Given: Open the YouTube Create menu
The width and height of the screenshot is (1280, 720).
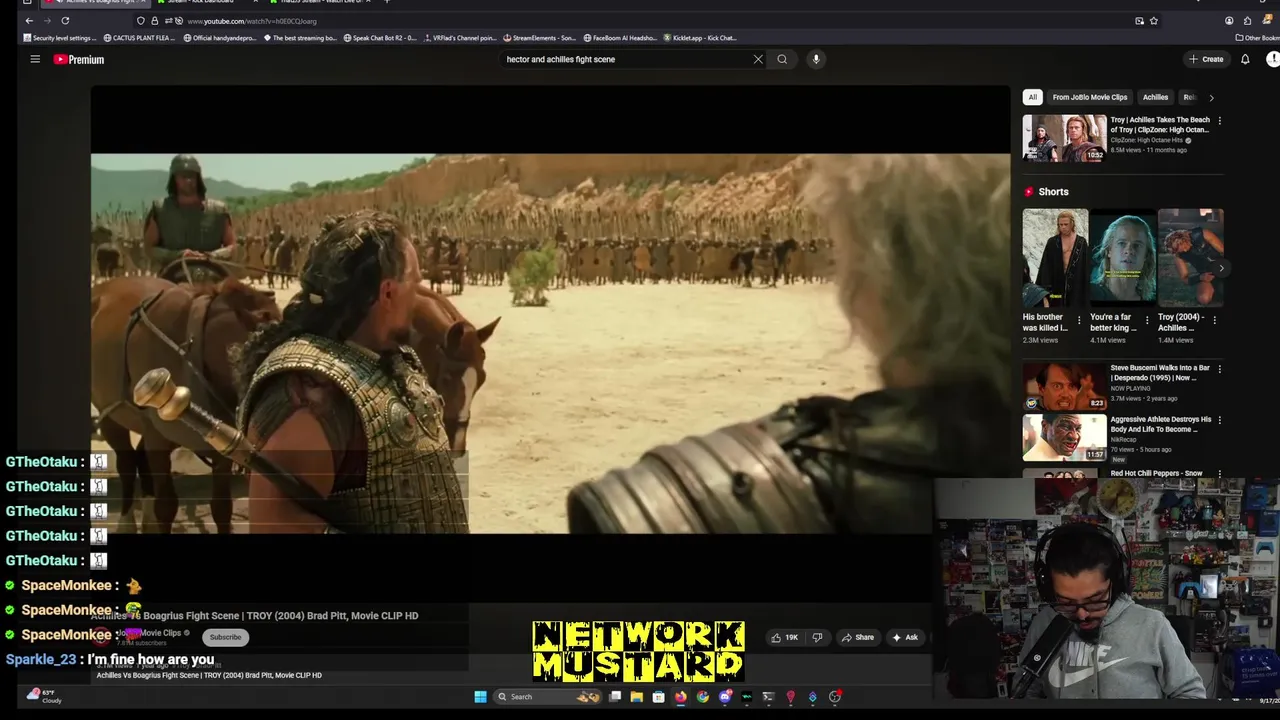Looking at the screenshot, I should pos(1206,59).
